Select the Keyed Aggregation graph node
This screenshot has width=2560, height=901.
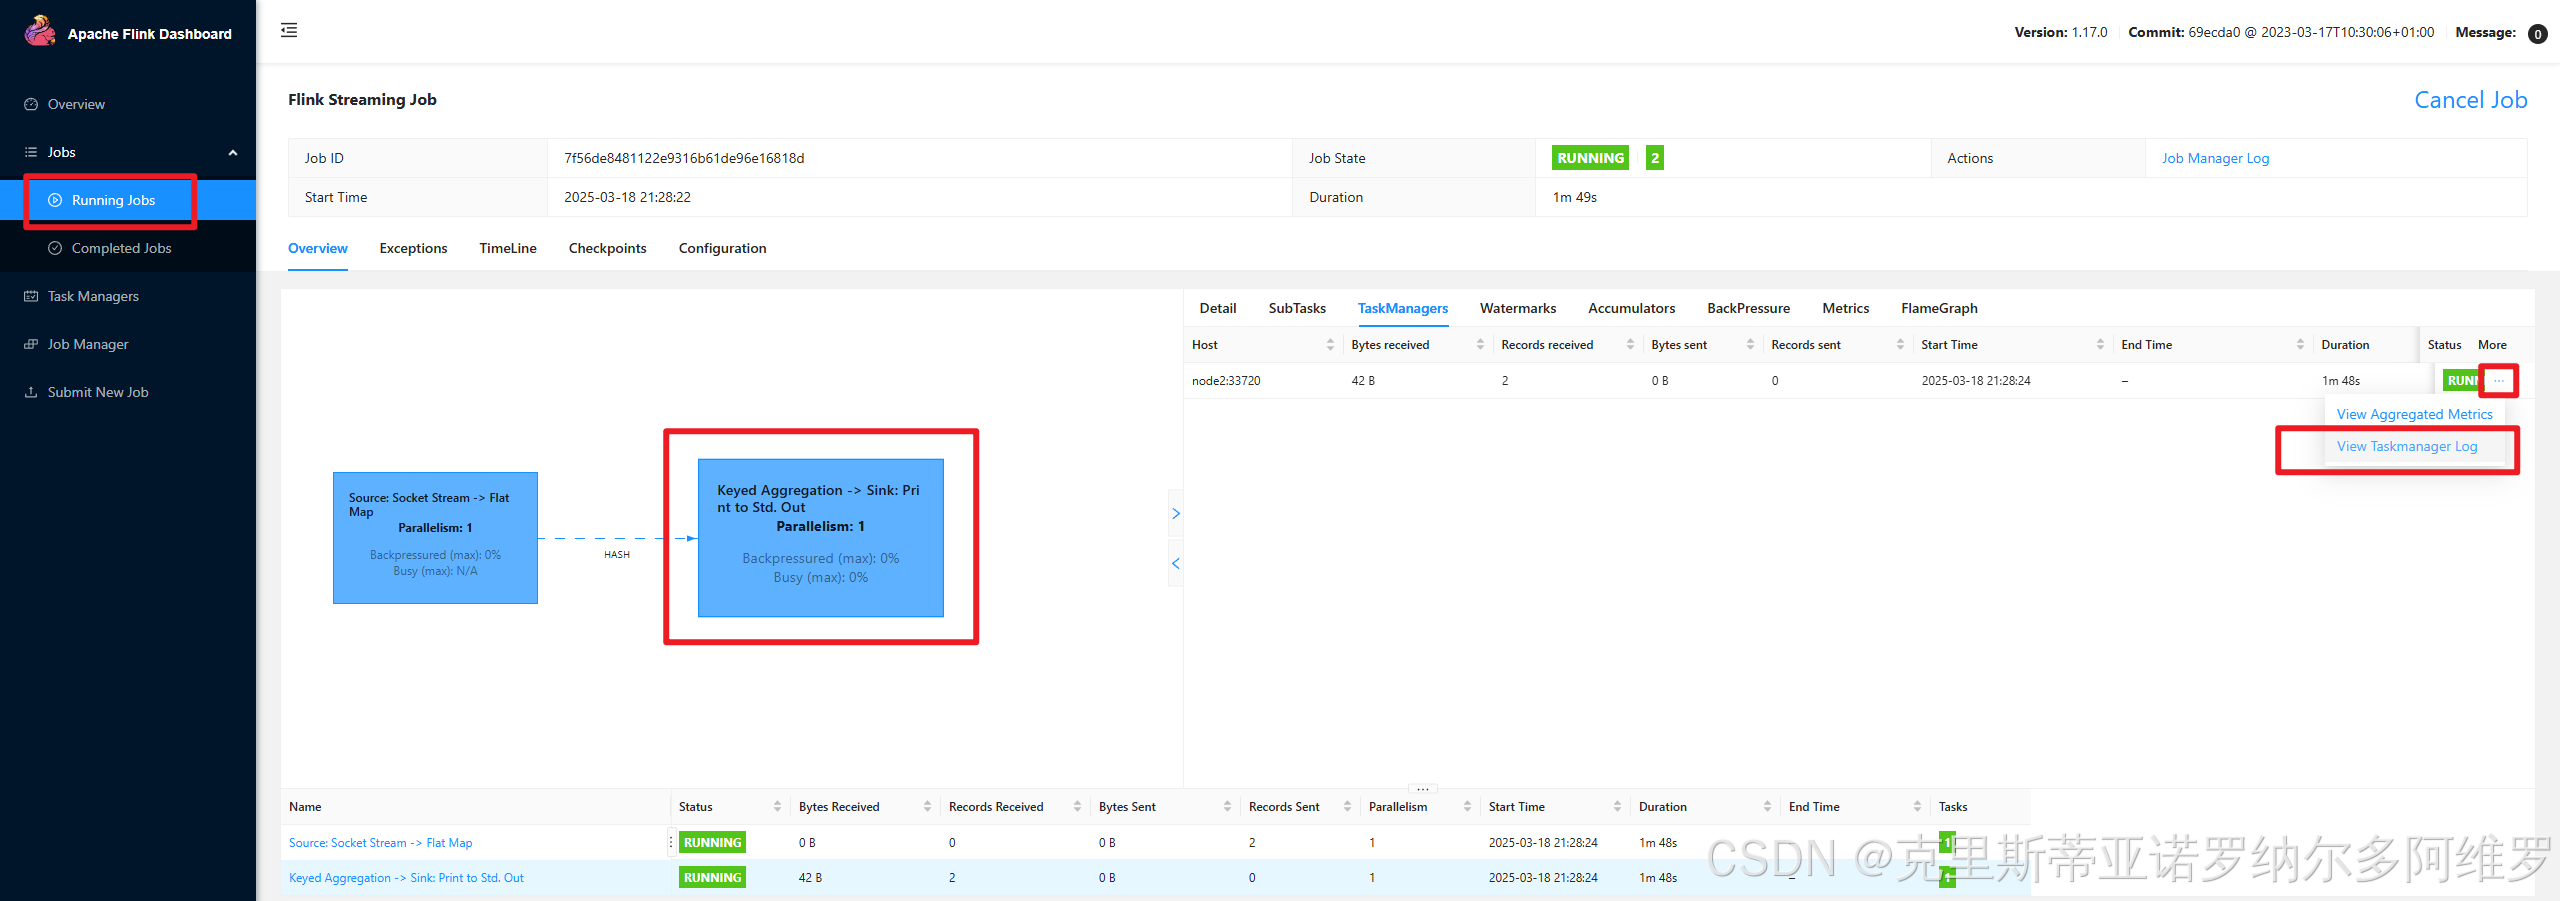[821, 538]
